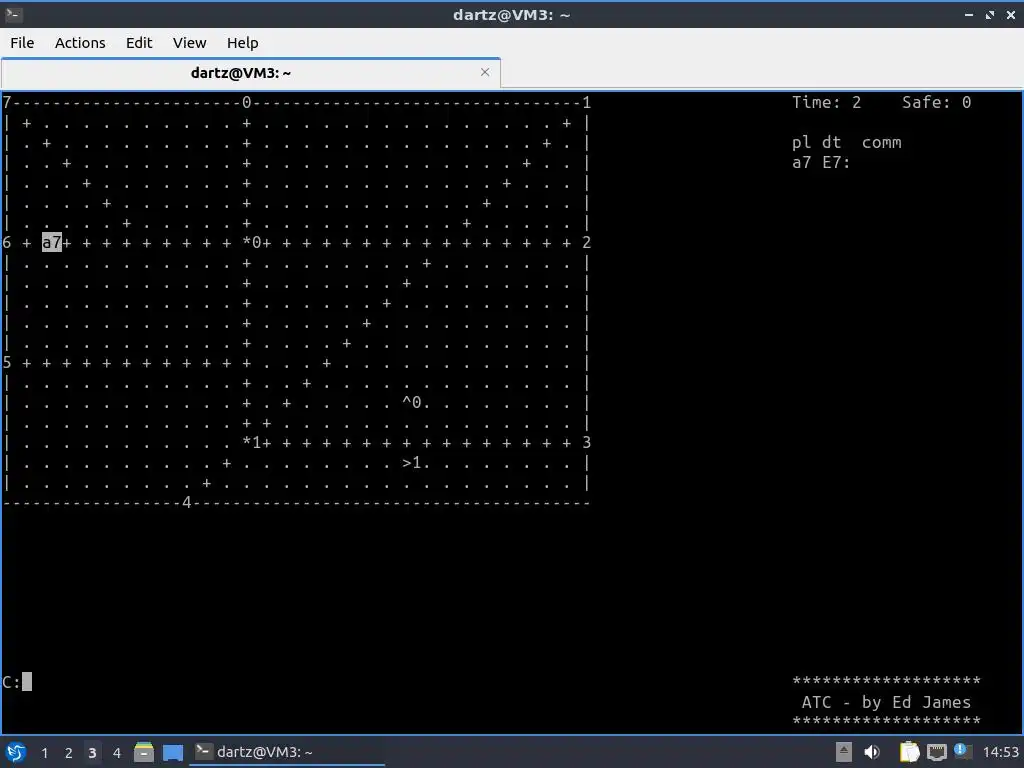The width and height of the screenshot is (1024, 768).
Task: Close the dartz@VM3 tab with its X
Action: click(485, 72)
